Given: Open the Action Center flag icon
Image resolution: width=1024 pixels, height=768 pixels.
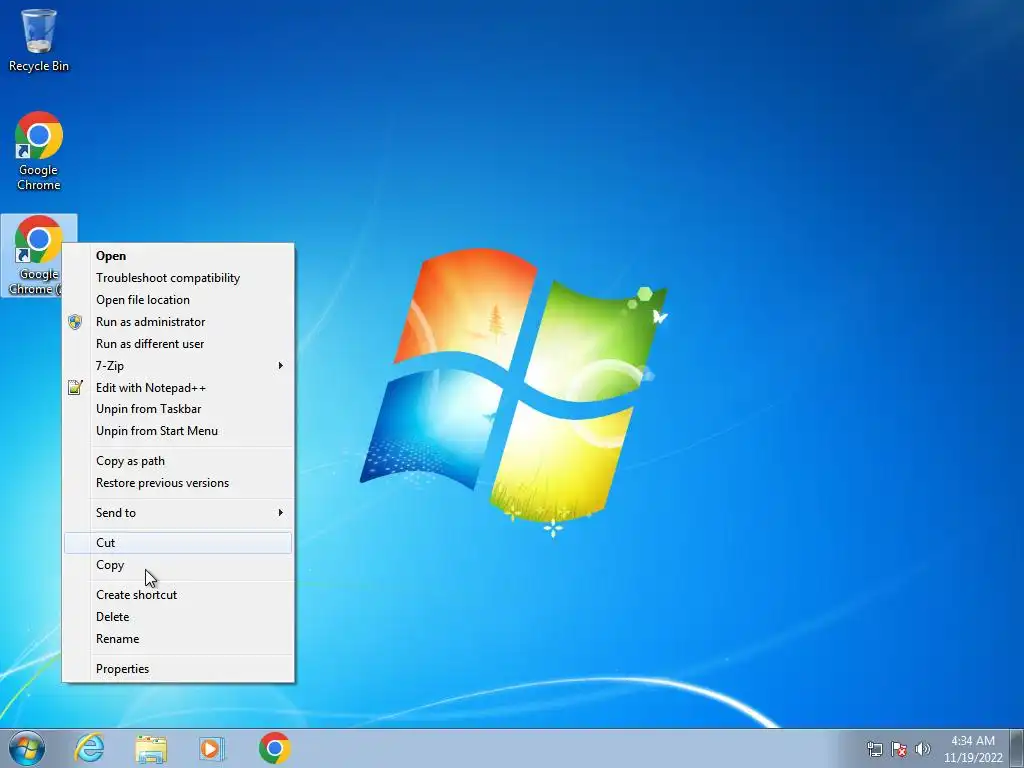Looking at the screenshot, I should click(899, 749).
